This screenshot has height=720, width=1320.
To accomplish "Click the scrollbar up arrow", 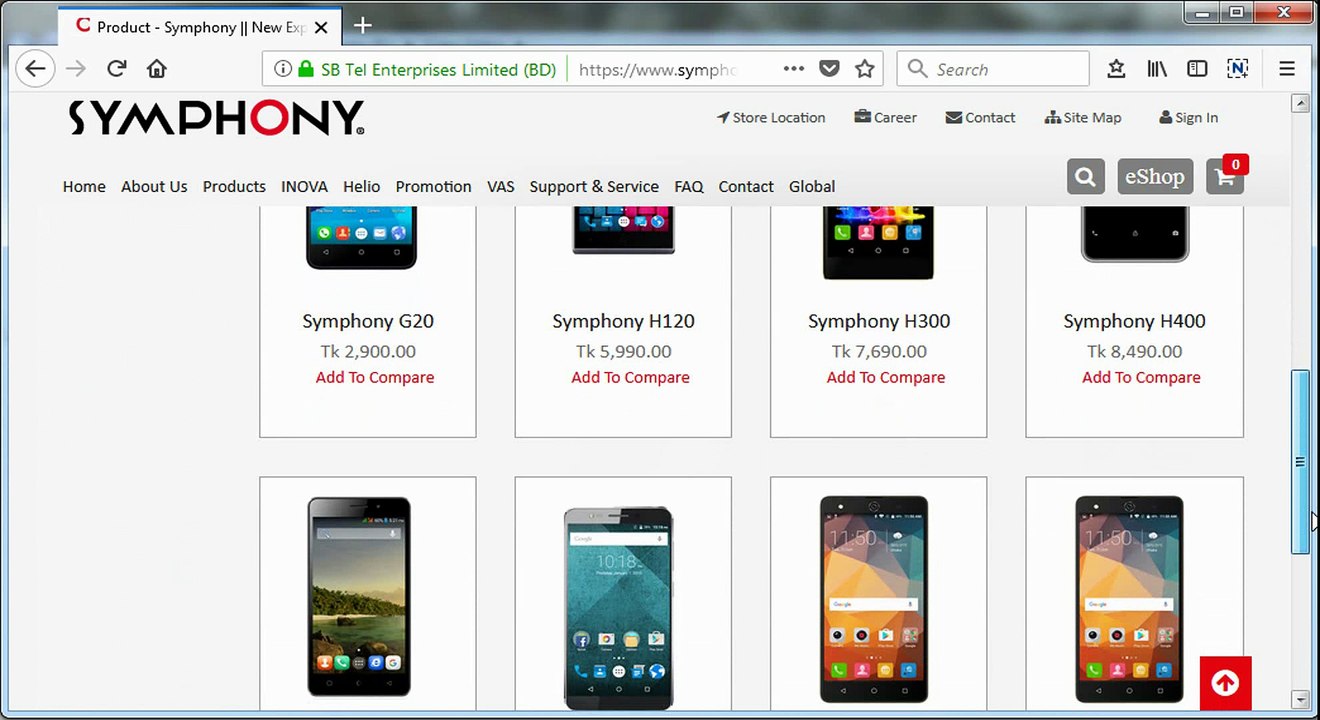I will 1300,103.
